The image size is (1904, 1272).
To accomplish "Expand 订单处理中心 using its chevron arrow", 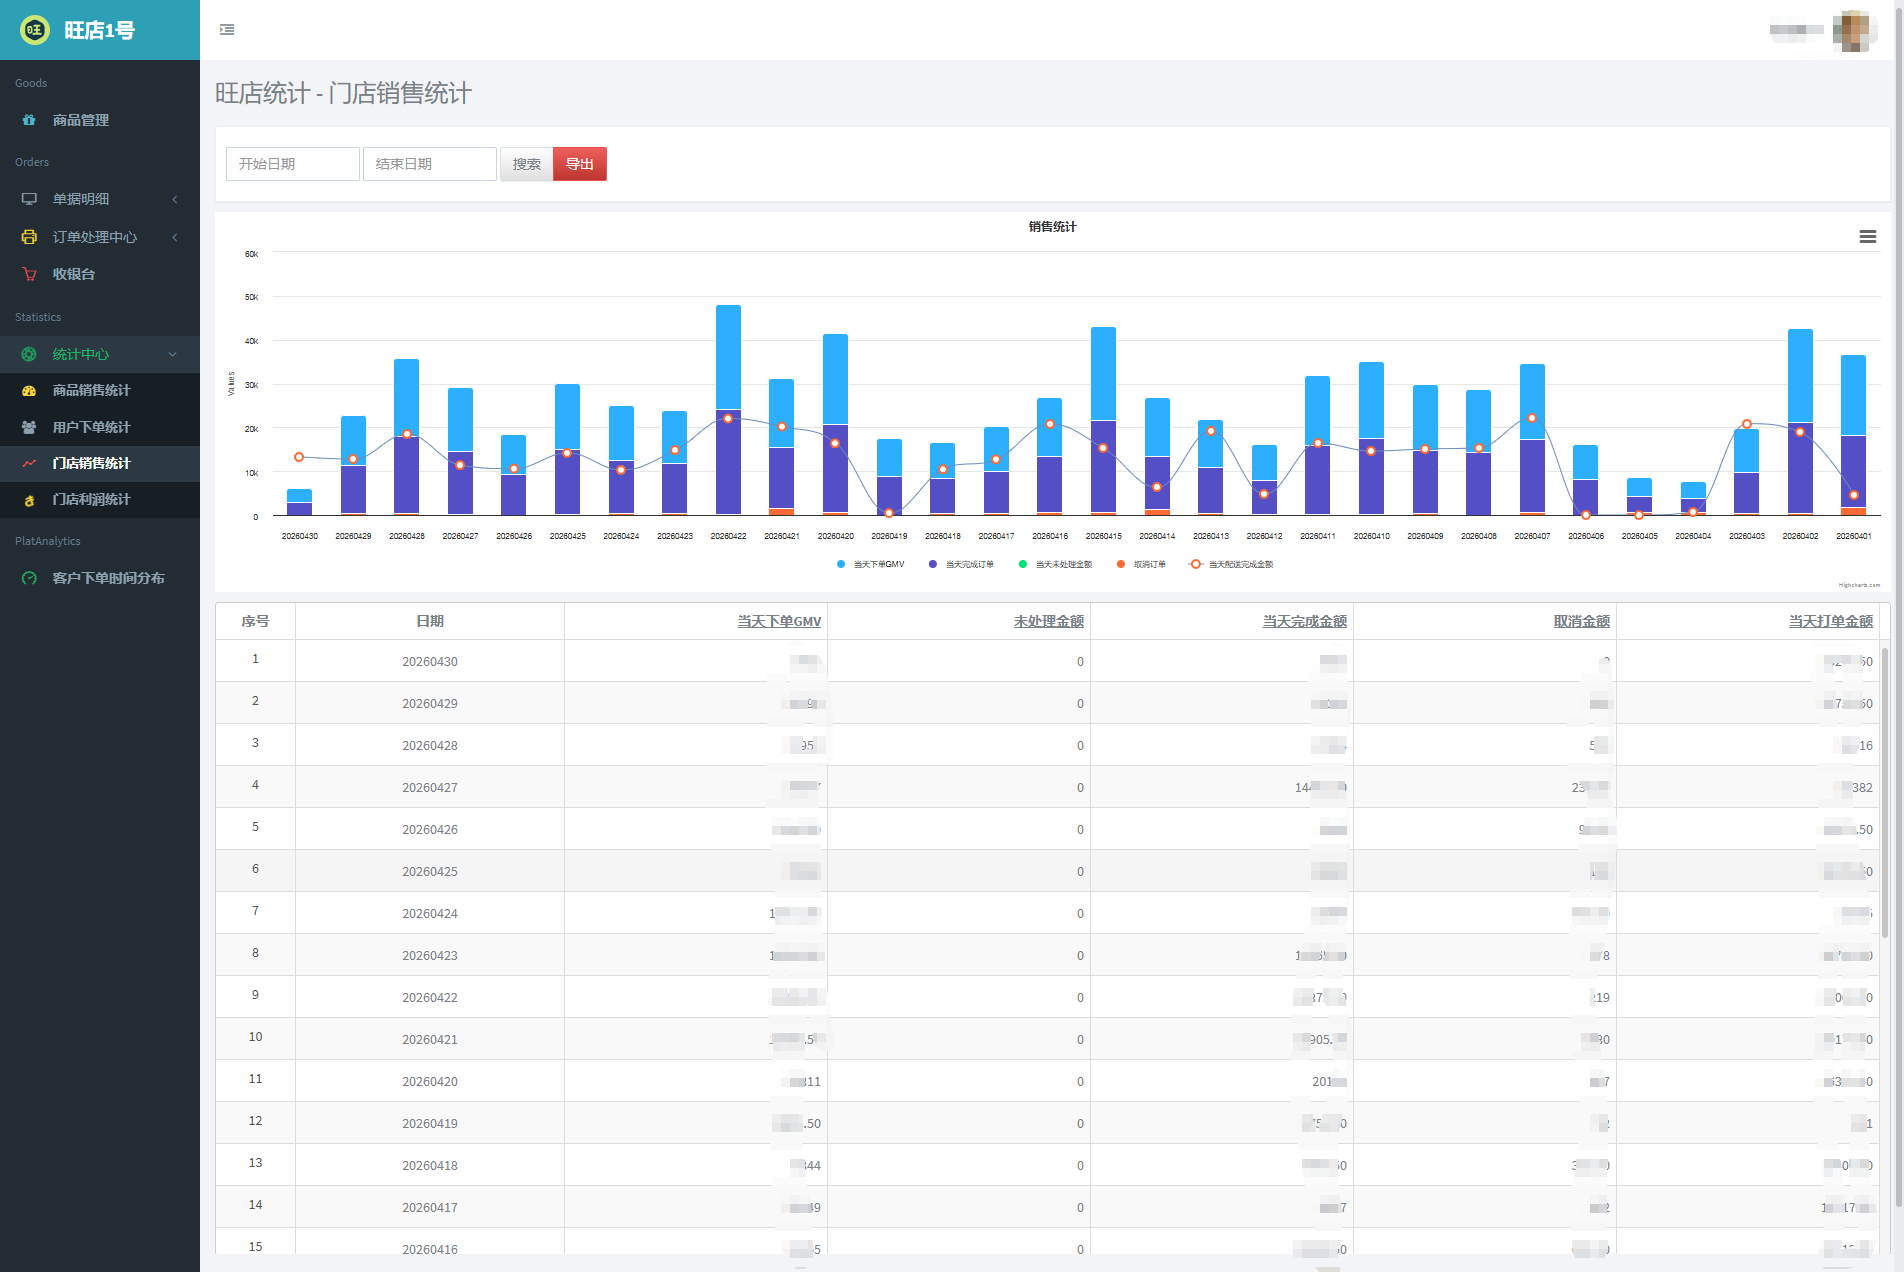I will 175,237.
